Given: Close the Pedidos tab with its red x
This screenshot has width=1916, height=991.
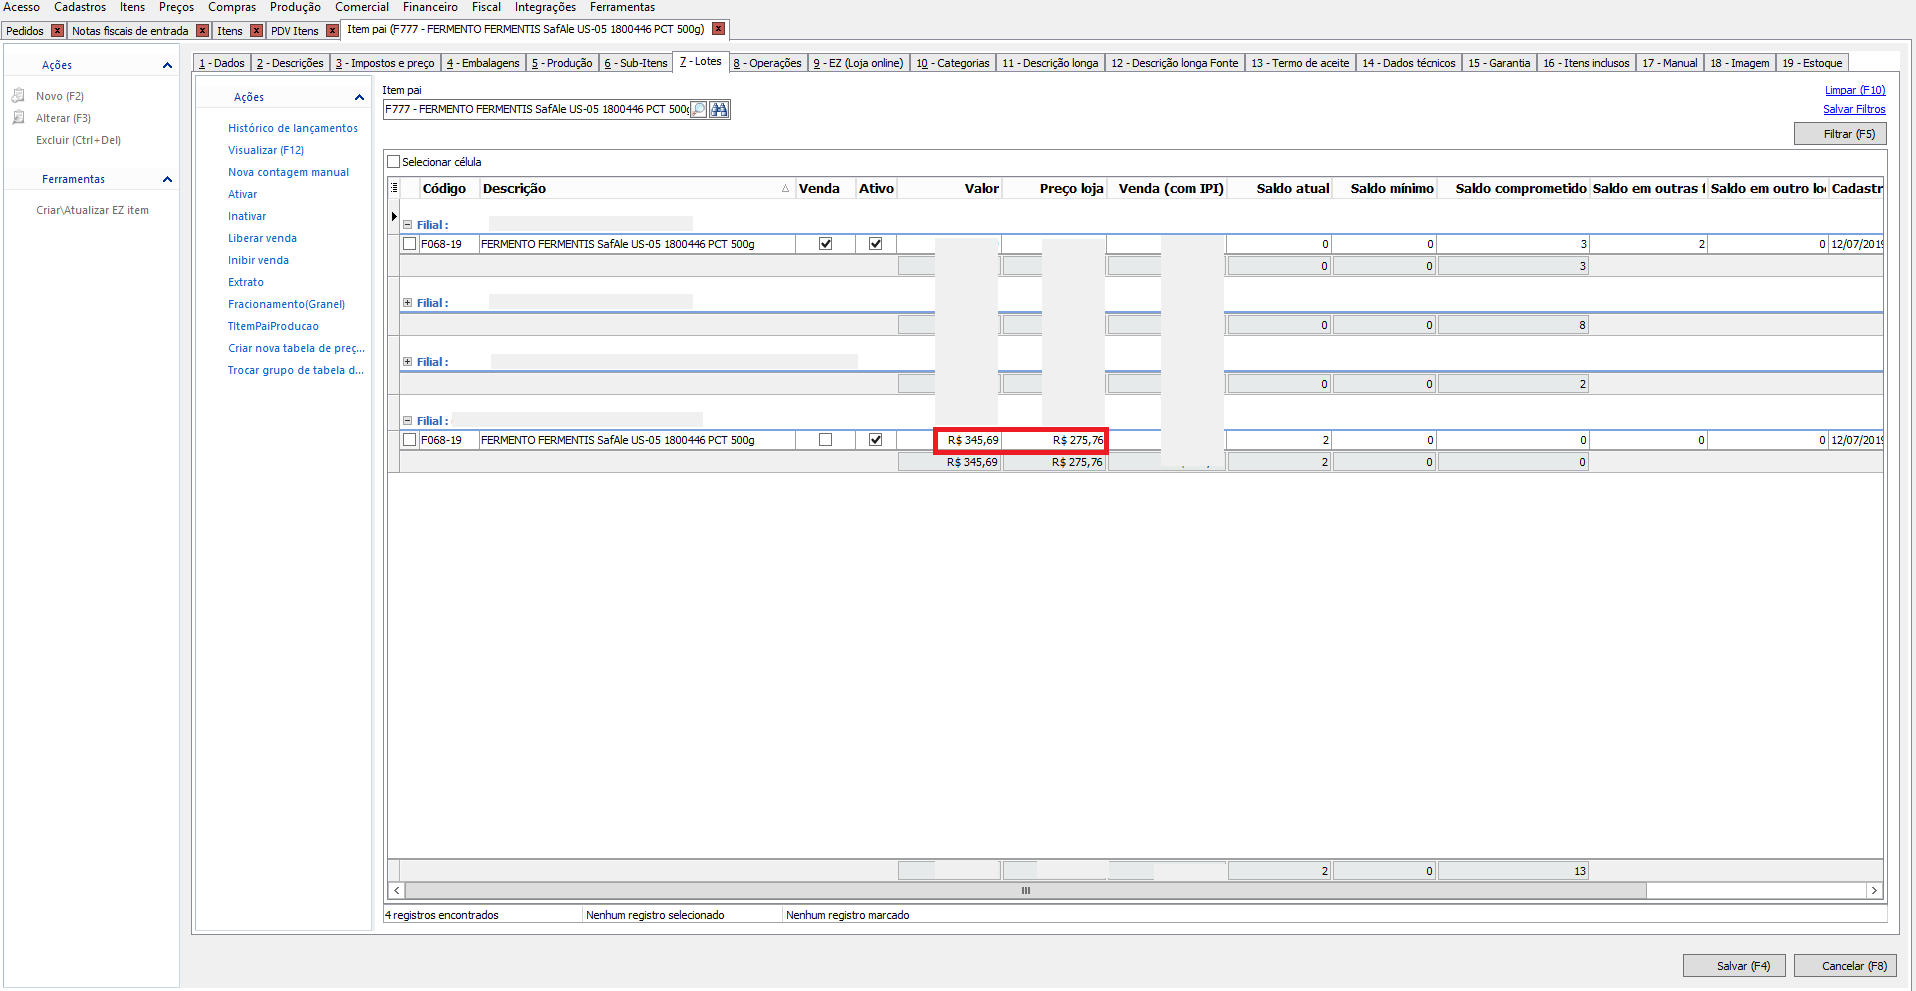Looking at the screenshot, I should pos(57,31).
